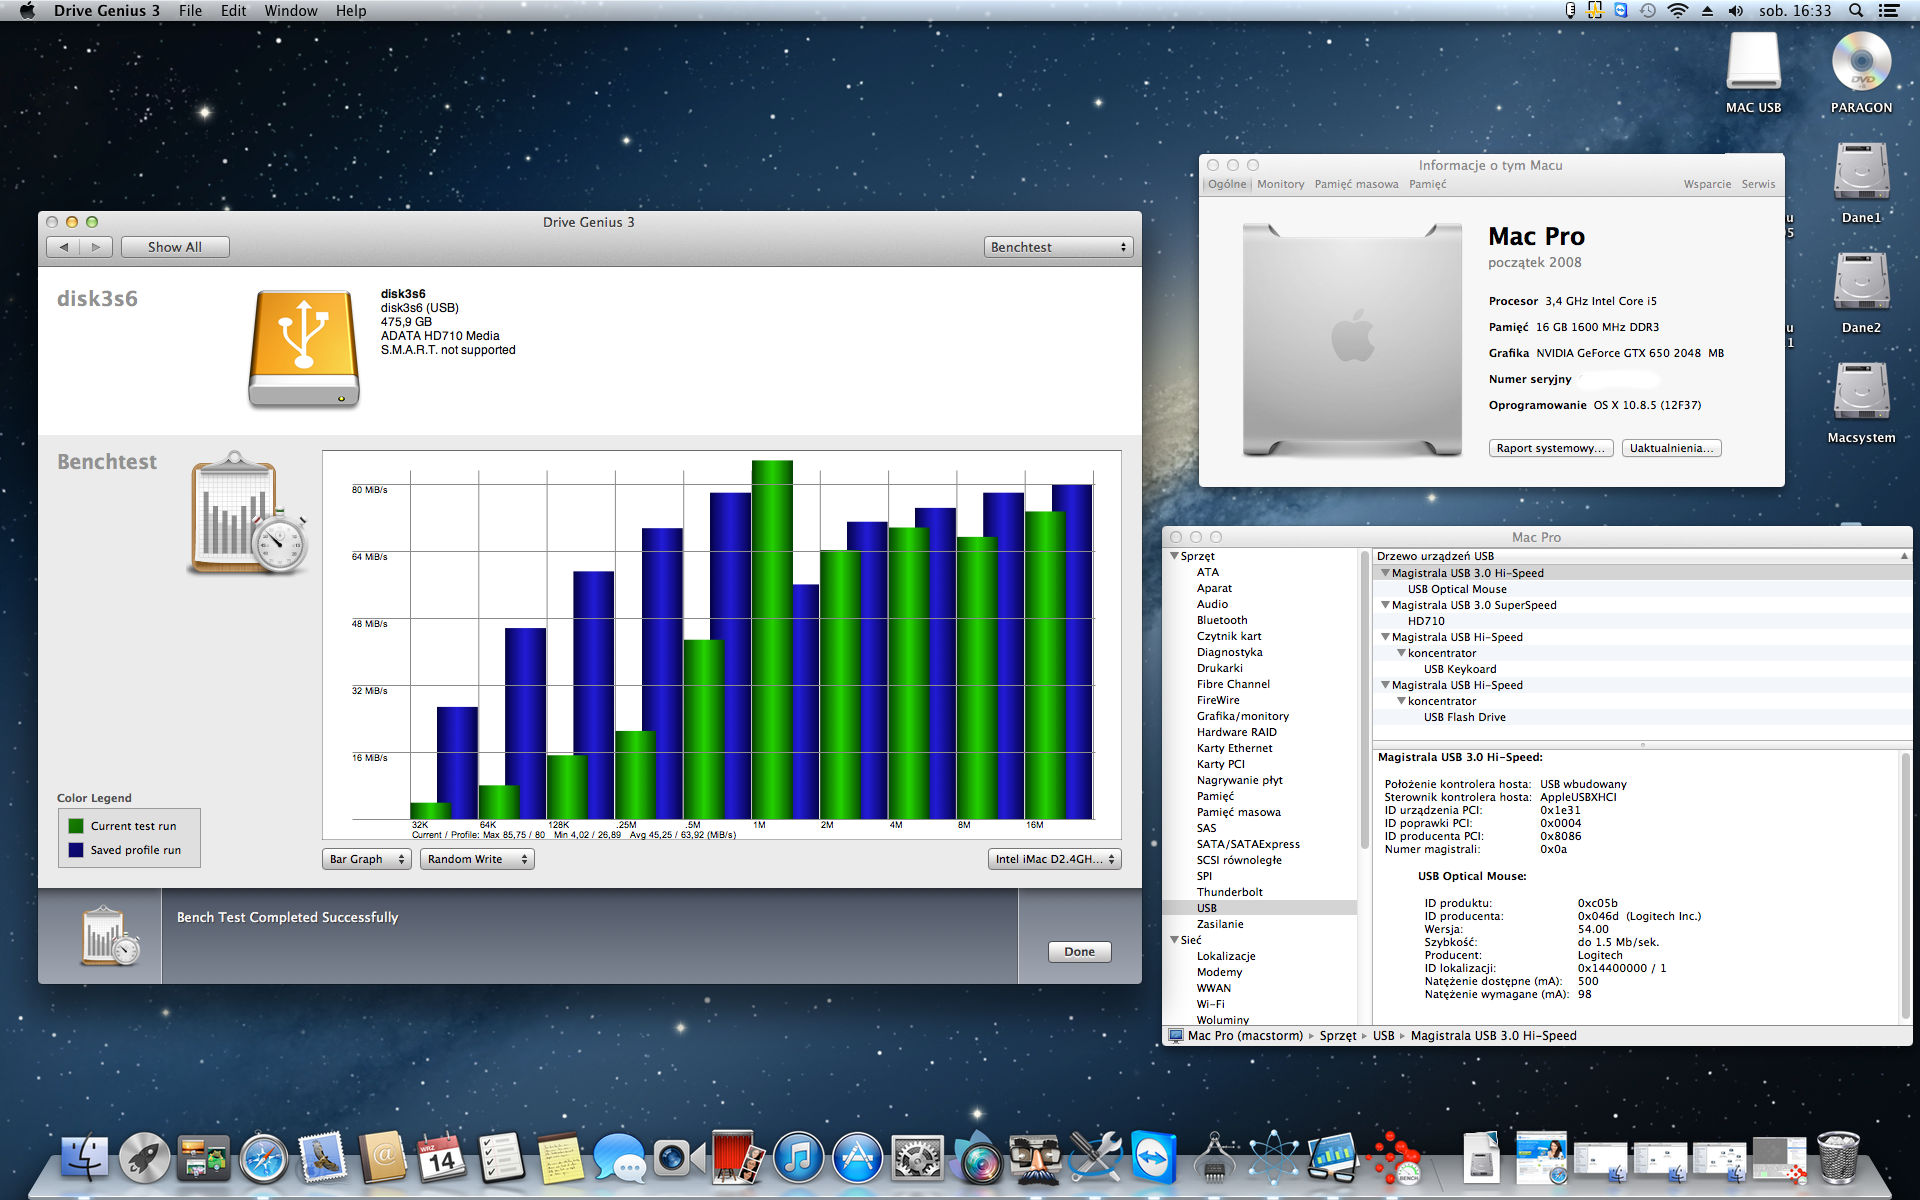Open the Bar Graph type dropdown
Image resolution: width=1920 pixels, height=1200 pixels.
[366, 859]
